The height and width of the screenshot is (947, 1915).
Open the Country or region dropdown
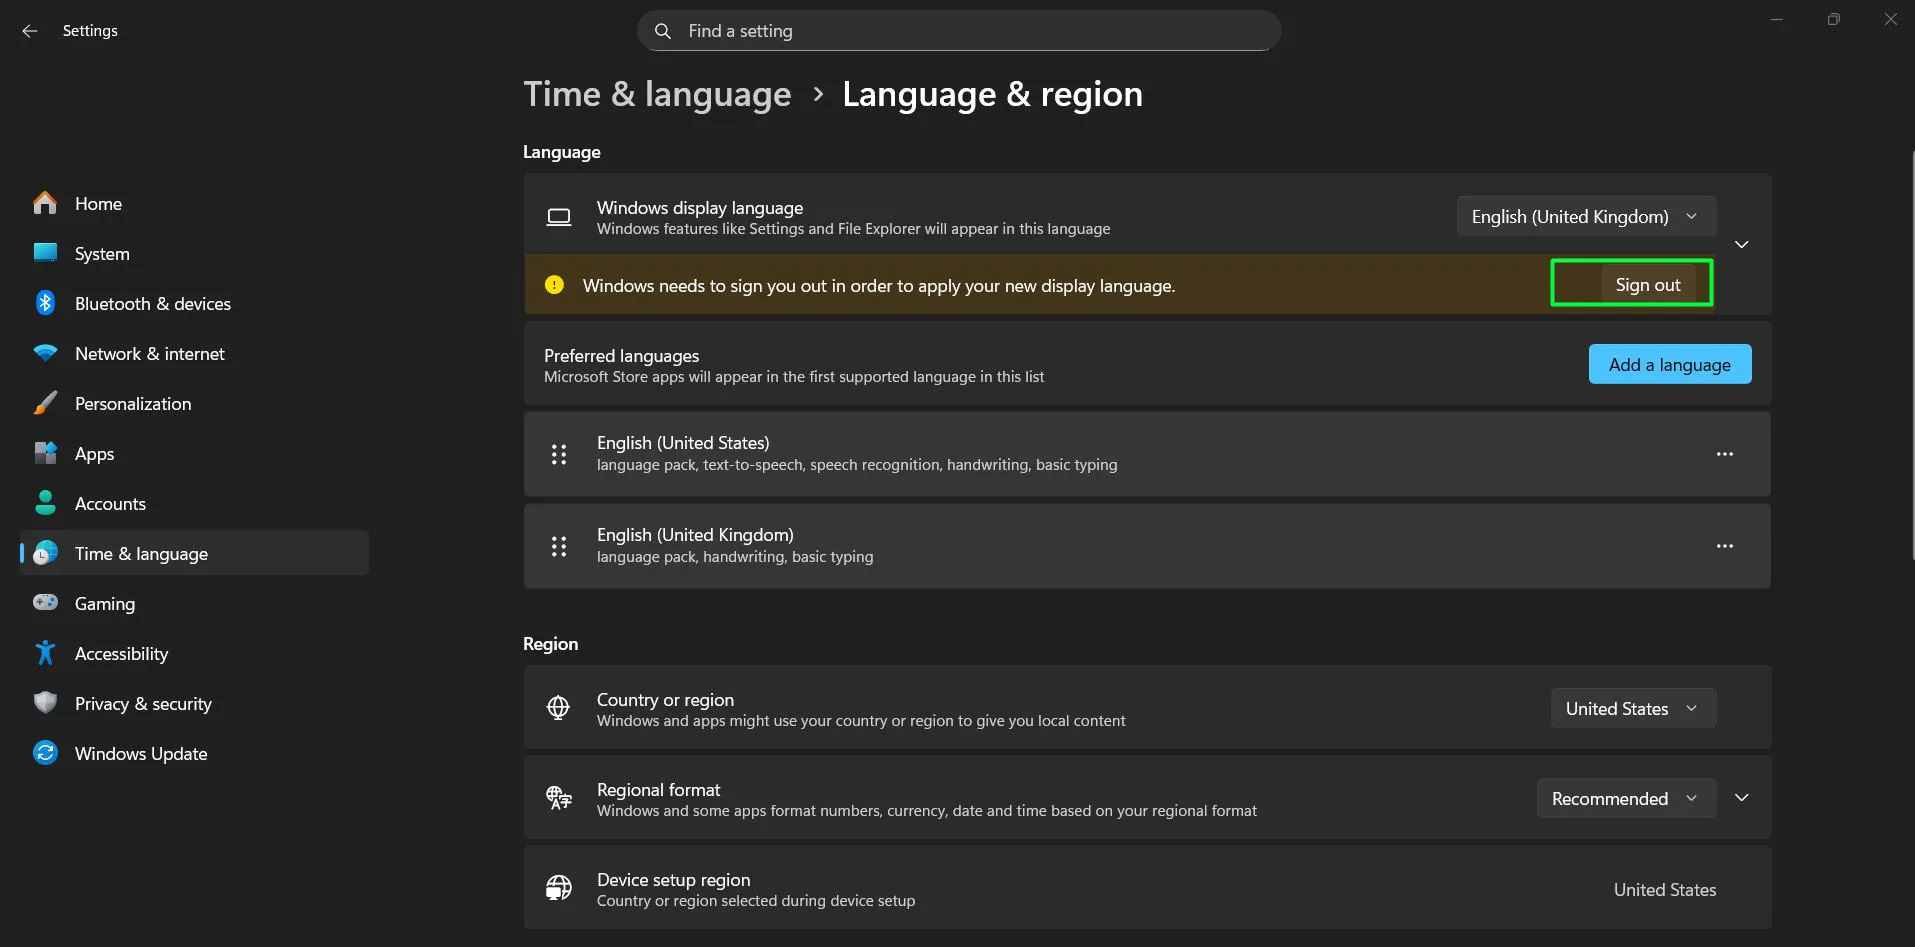pyautogui.click(x=1632, y=708)
